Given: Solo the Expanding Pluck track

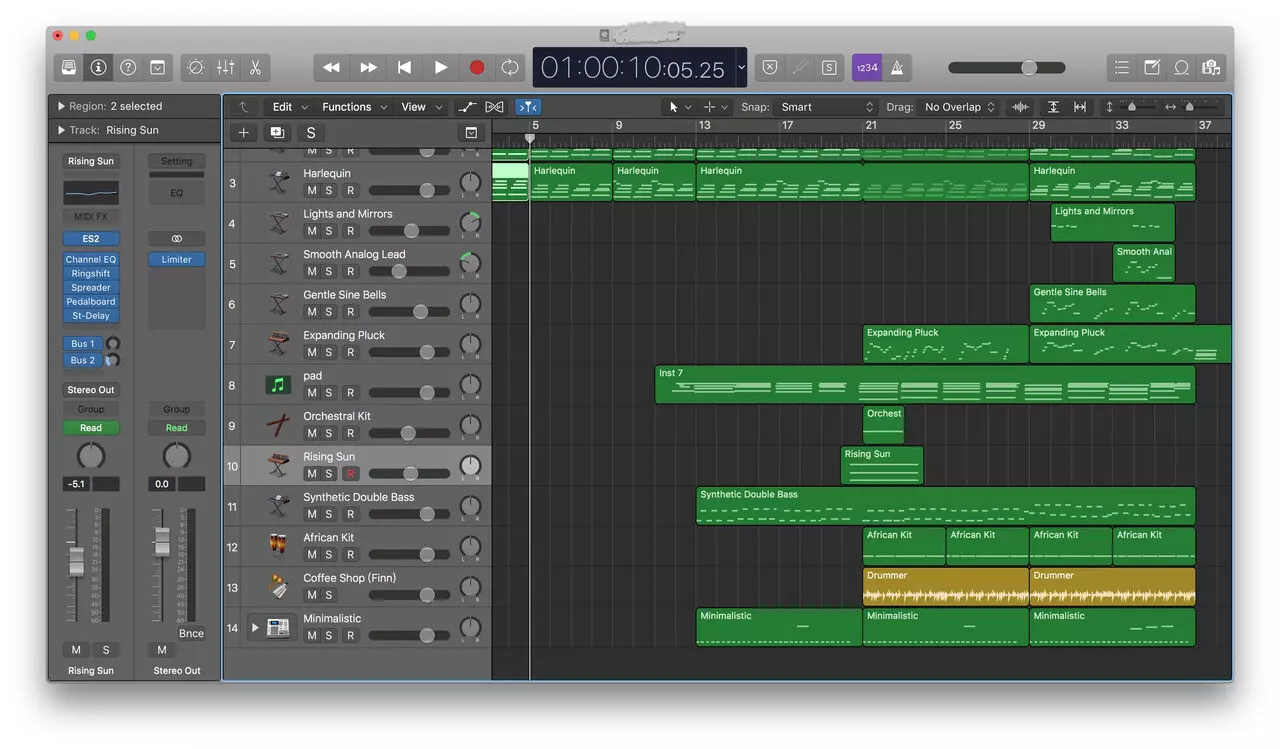Looking at the screenshot, I should 328,352.
